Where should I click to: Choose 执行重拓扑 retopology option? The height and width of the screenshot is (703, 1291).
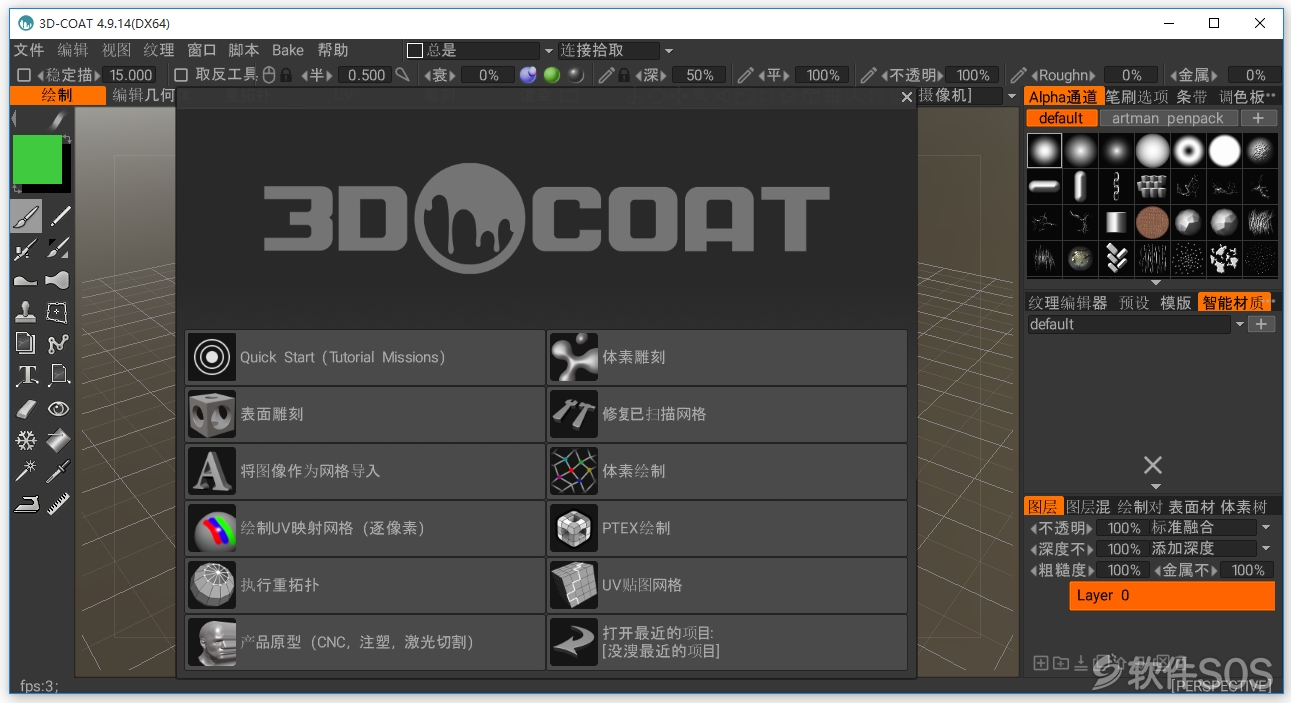point(365,585)
